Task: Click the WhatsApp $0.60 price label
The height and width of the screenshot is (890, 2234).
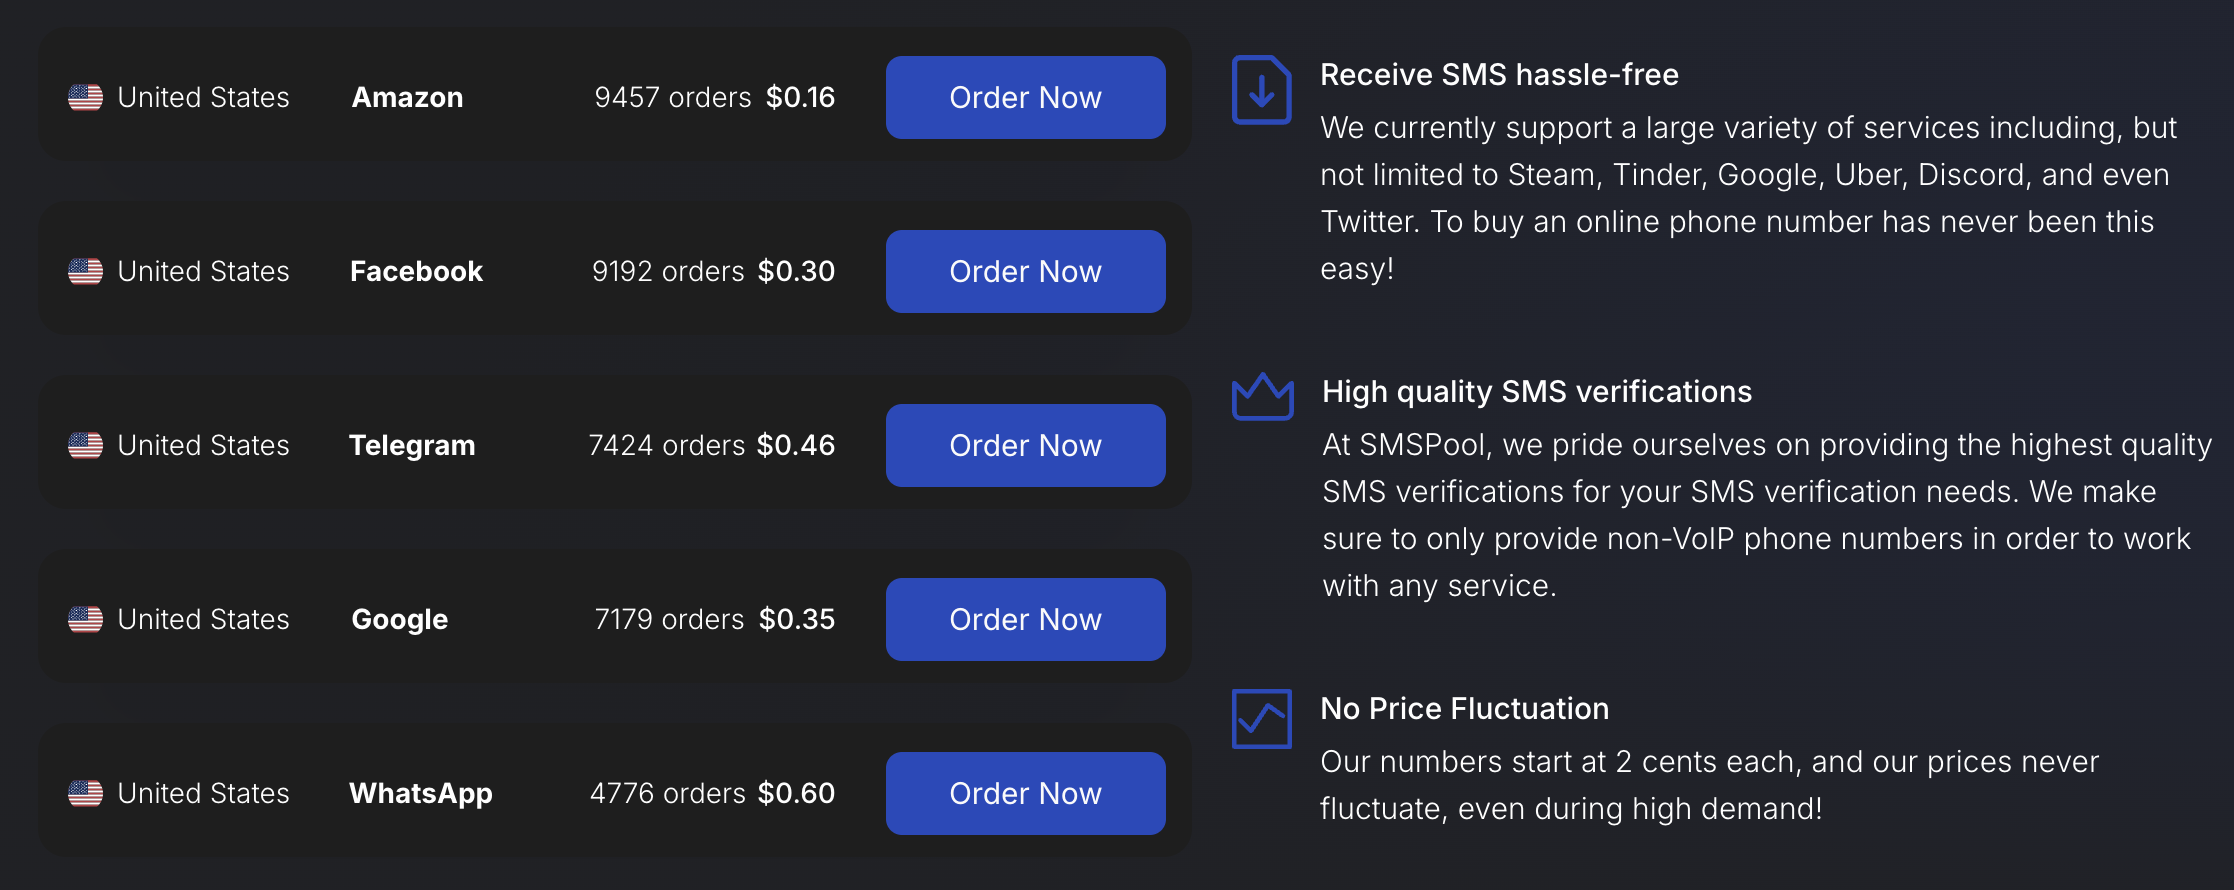Action: [797, 793]
